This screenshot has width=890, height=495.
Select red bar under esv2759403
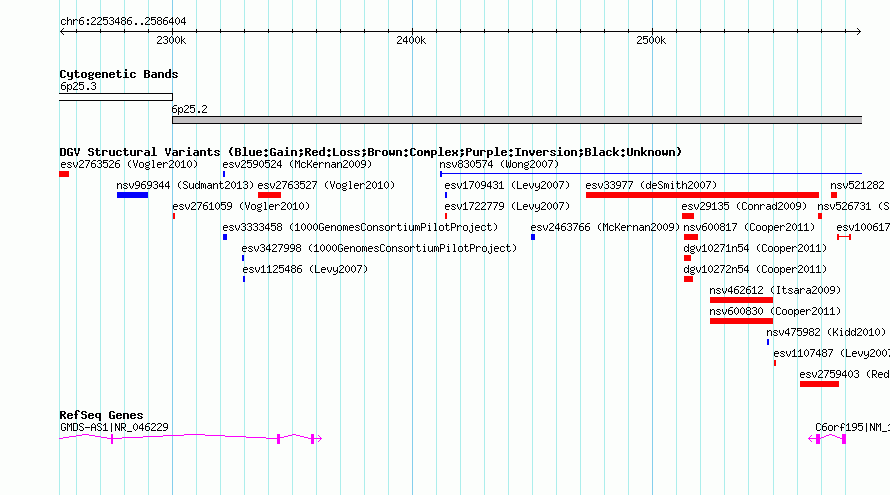click(x=819, y=384)
